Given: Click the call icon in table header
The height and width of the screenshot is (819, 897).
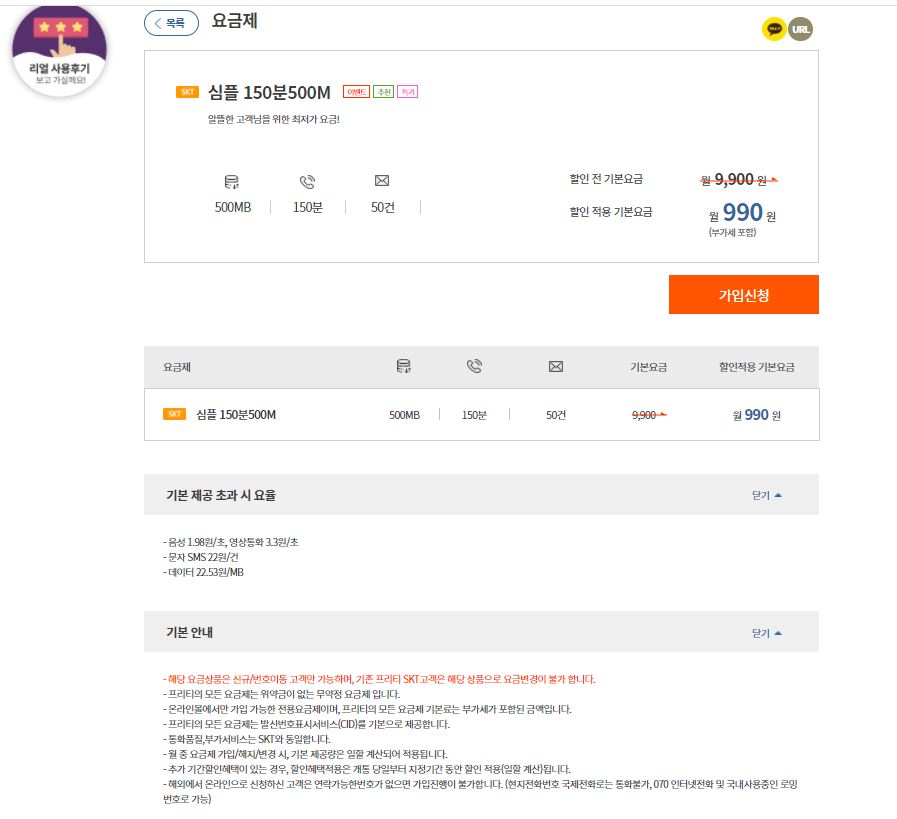Looking at the screenshot, I should (474, 366).
